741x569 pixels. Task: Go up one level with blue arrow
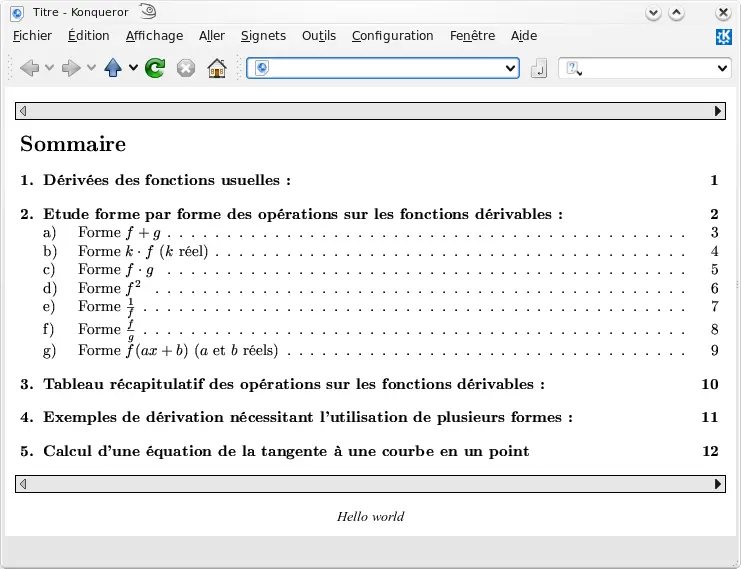click(x=113, y=68)
